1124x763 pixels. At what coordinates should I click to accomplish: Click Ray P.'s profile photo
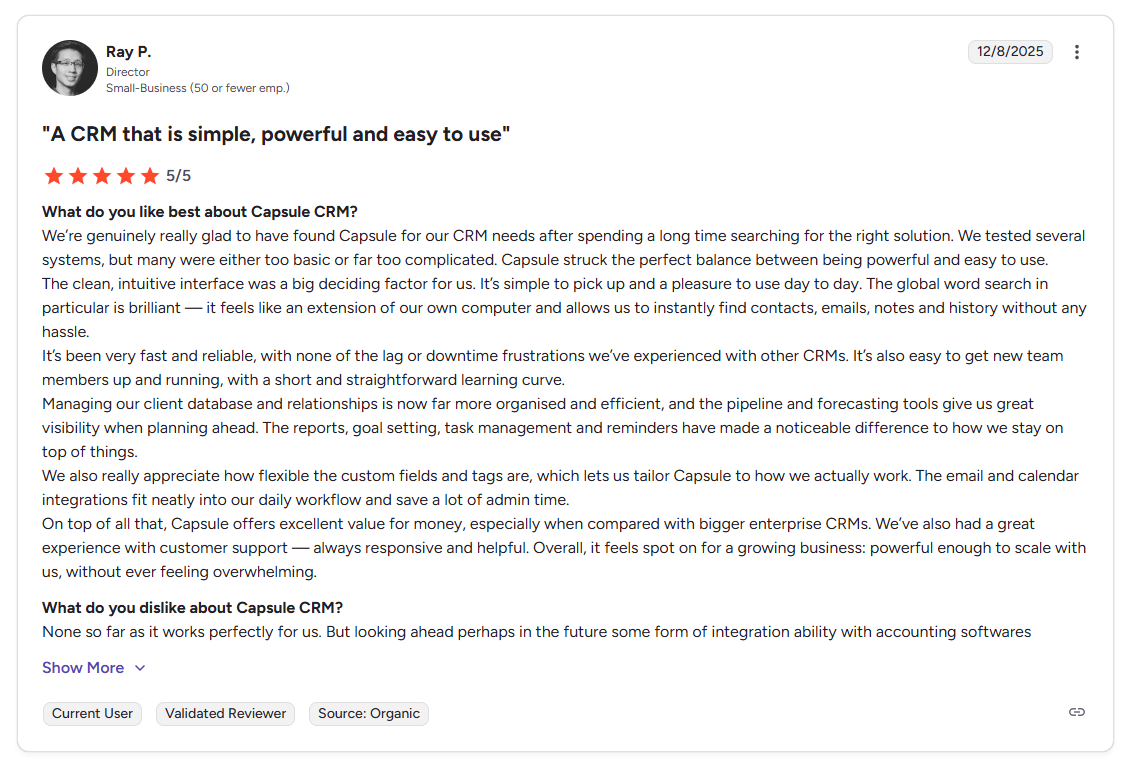coord(69,67)
